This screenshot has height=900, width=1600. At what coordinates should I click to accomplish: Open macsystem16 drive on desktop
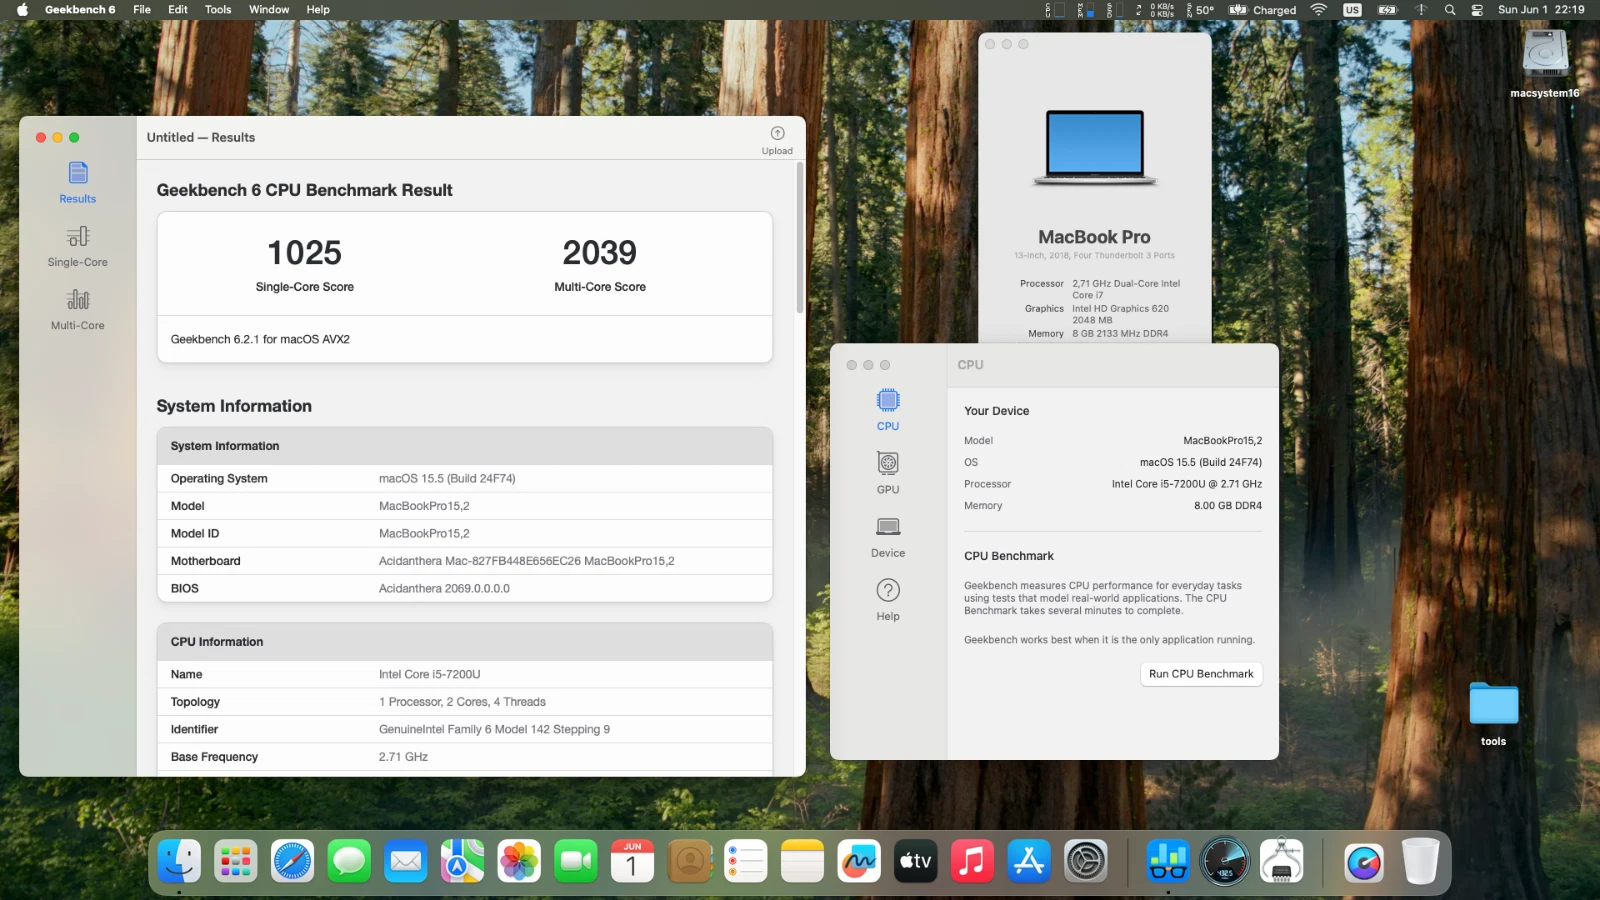pyautogui.click(x=1545, y=62)
